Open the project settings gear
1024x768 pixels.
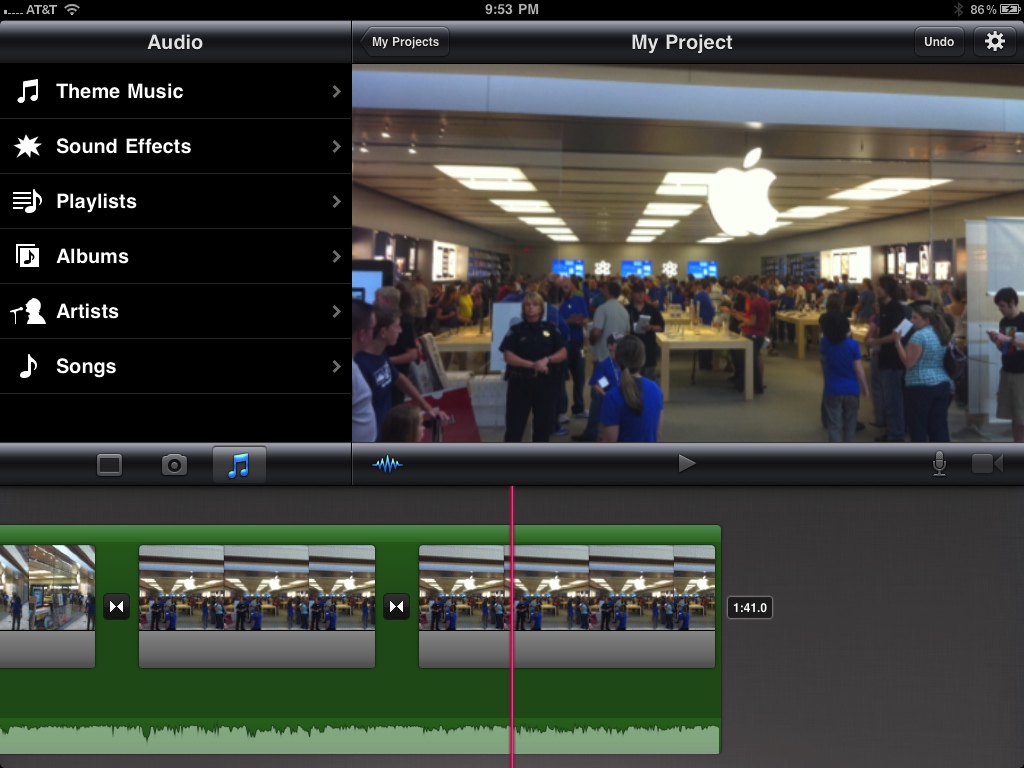pyautogui.click(x=994, y=42)
